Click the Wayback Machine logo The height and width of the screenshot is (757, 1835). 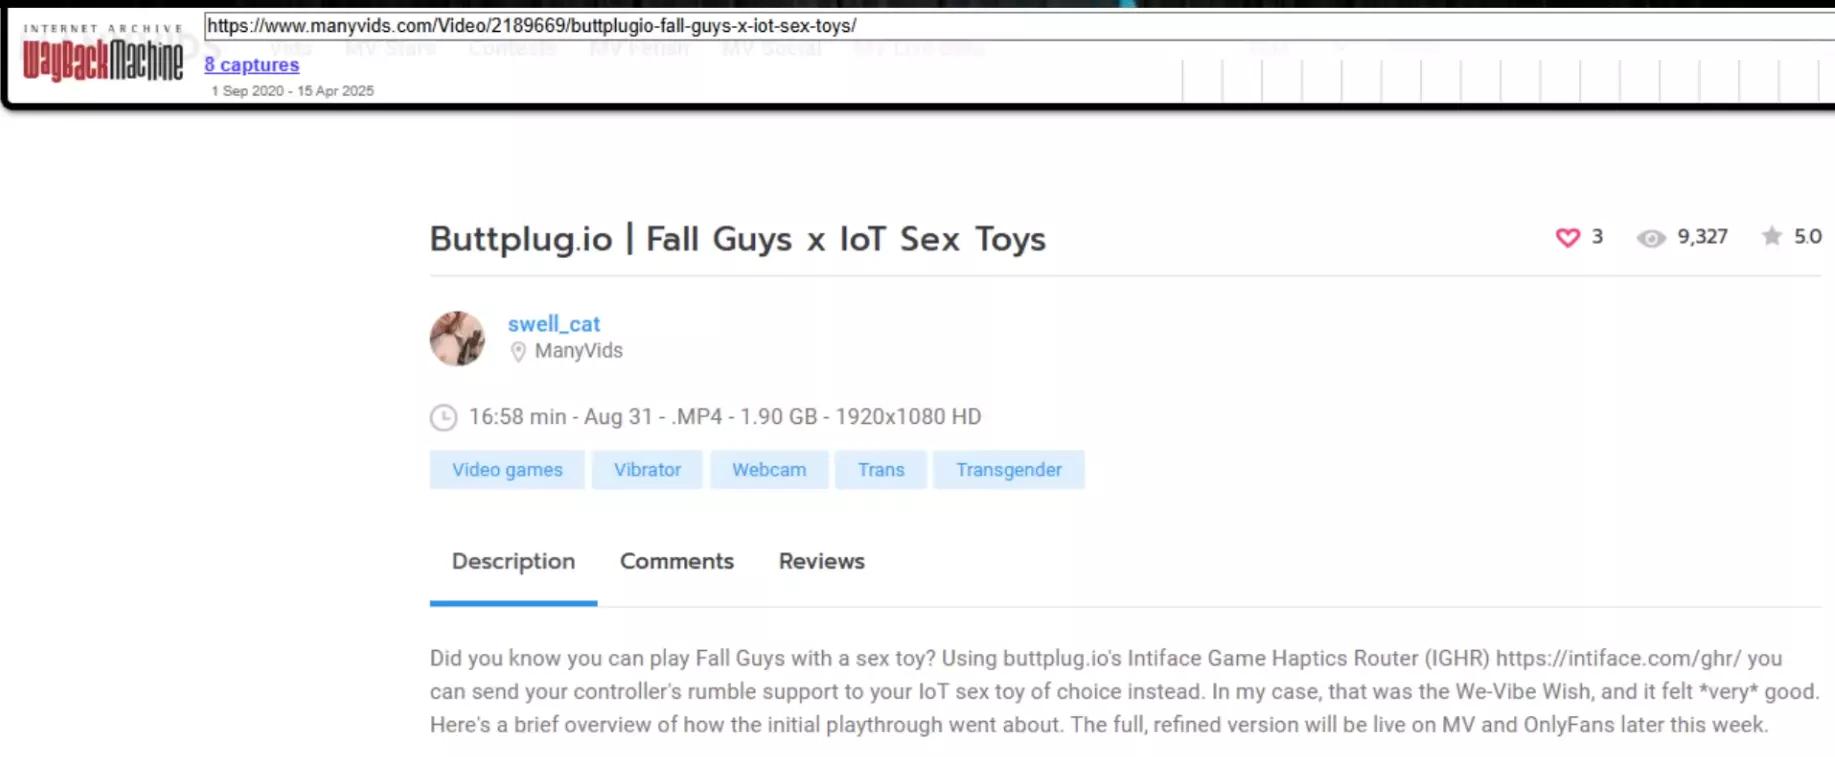click(103, 54)
